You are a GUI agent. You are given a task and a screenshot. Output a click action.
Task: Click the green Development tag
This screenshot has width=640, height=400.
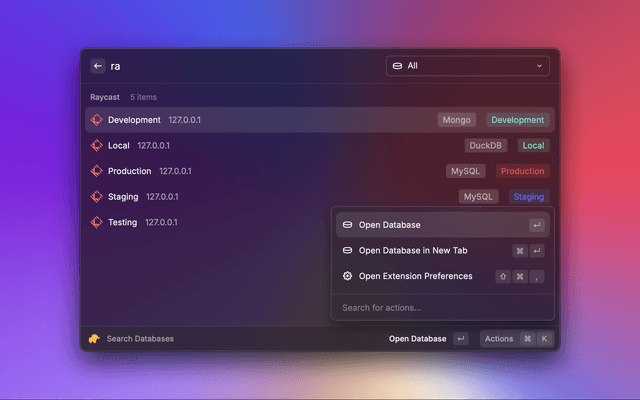[x=517, y=120]
